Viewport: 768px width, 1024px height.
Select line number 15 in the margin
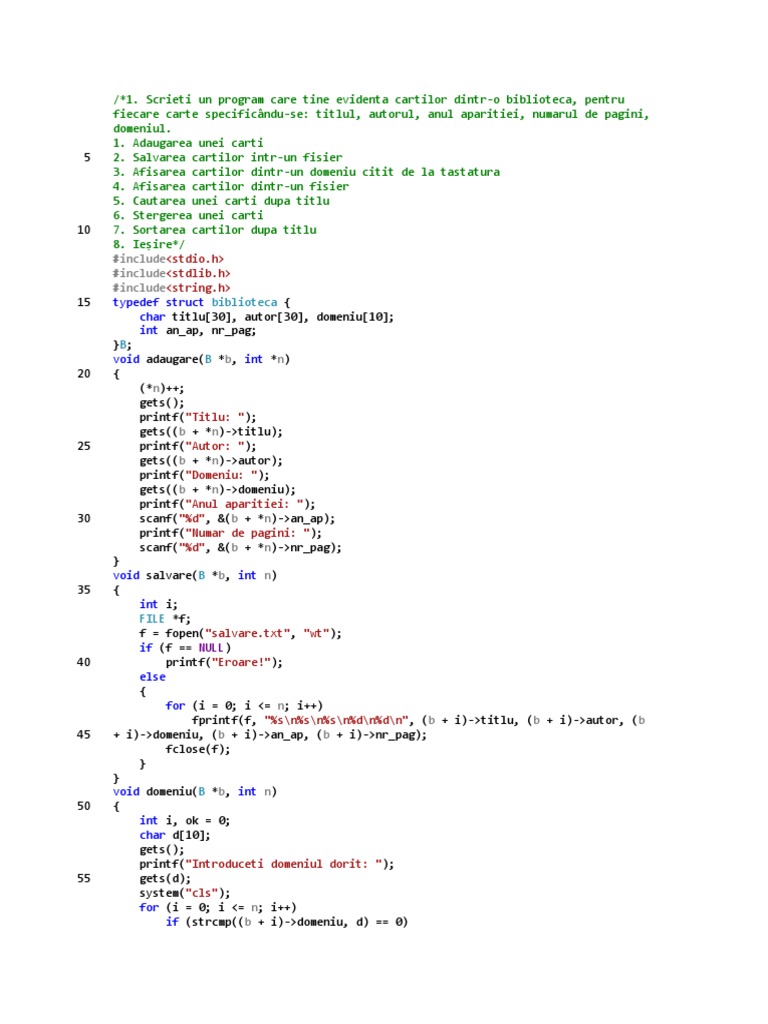coord(84,302)
